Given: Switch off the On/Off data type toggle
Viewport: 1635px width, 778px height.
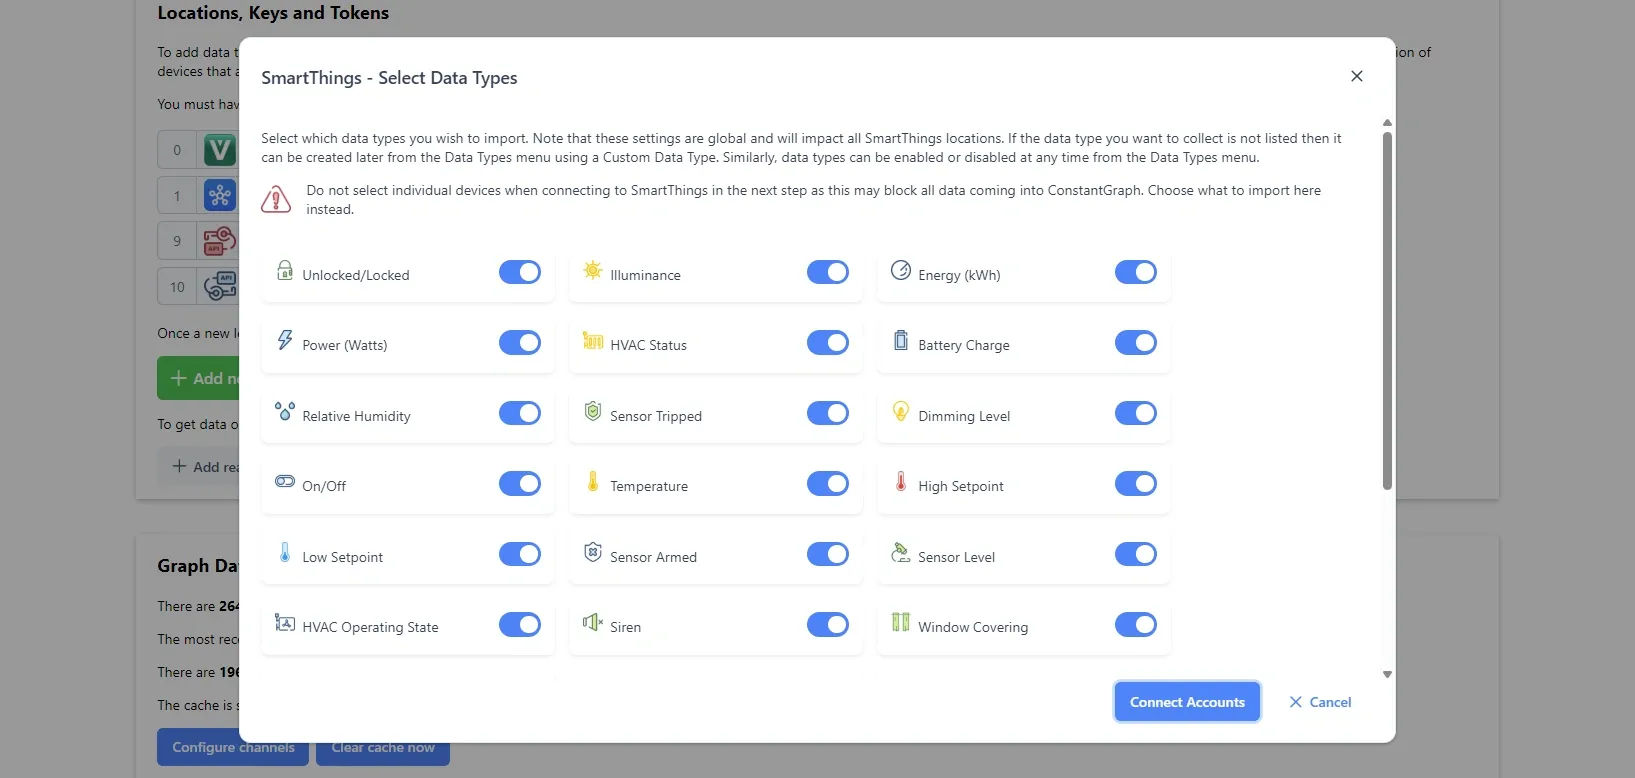Looking at the screenshot, I should (x=520, y=483).
